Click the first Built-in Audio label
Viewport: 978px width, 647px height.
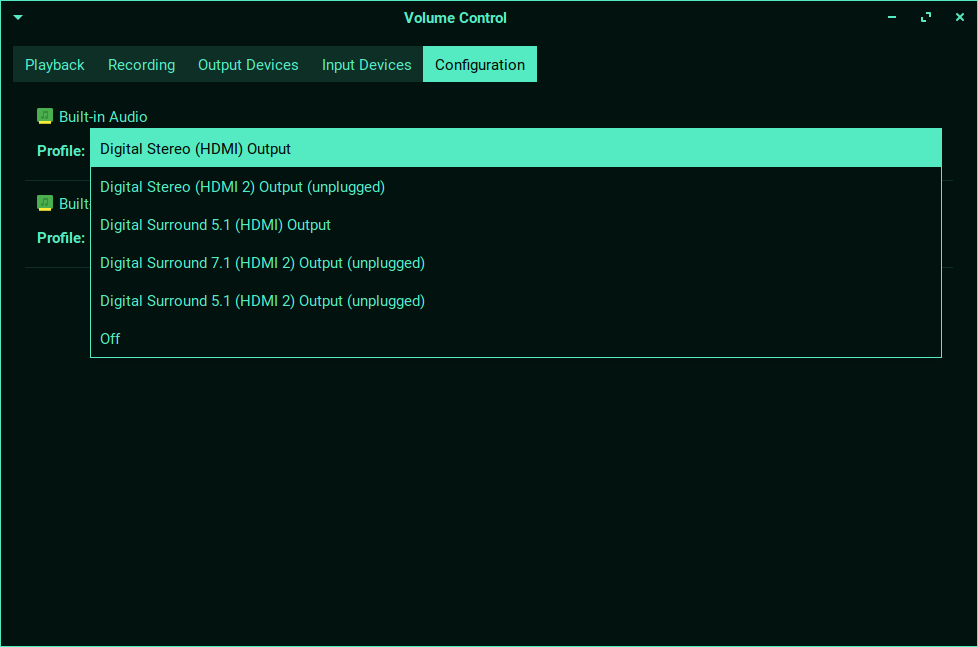click(103, 117)
